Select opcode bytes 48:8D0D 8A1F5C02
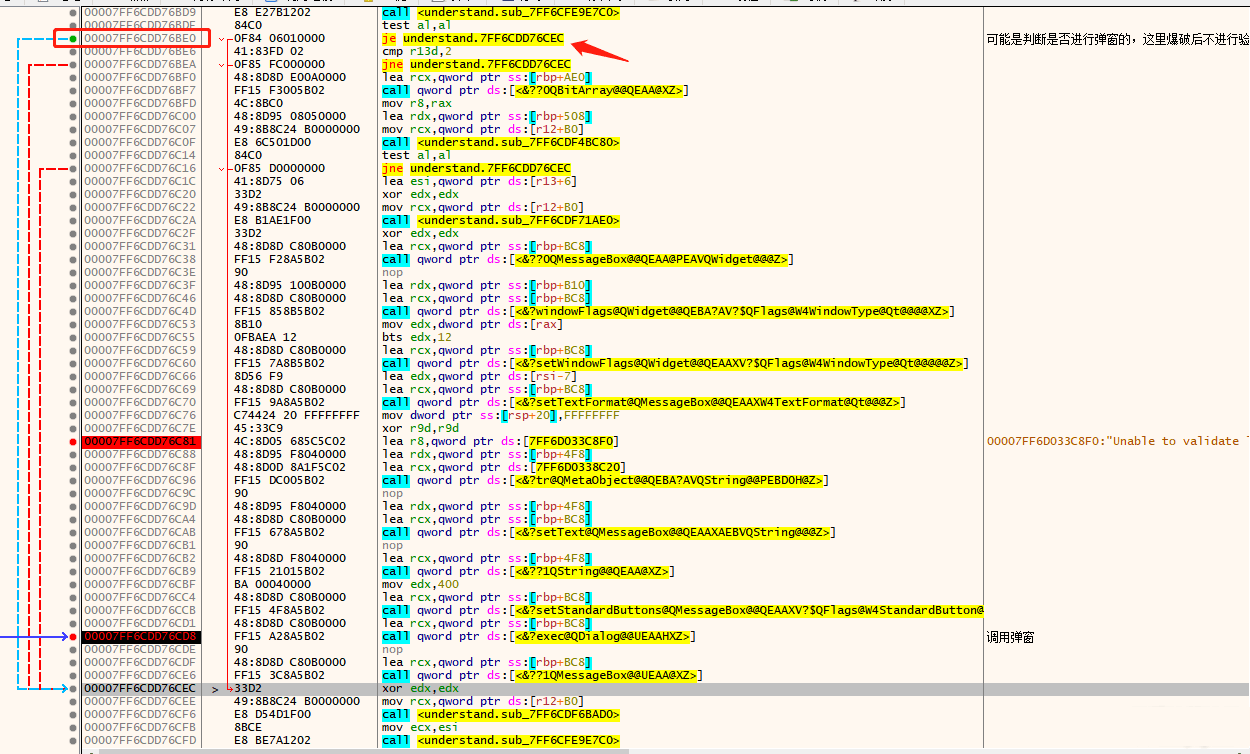1250x754 pixels. [290, 467]
